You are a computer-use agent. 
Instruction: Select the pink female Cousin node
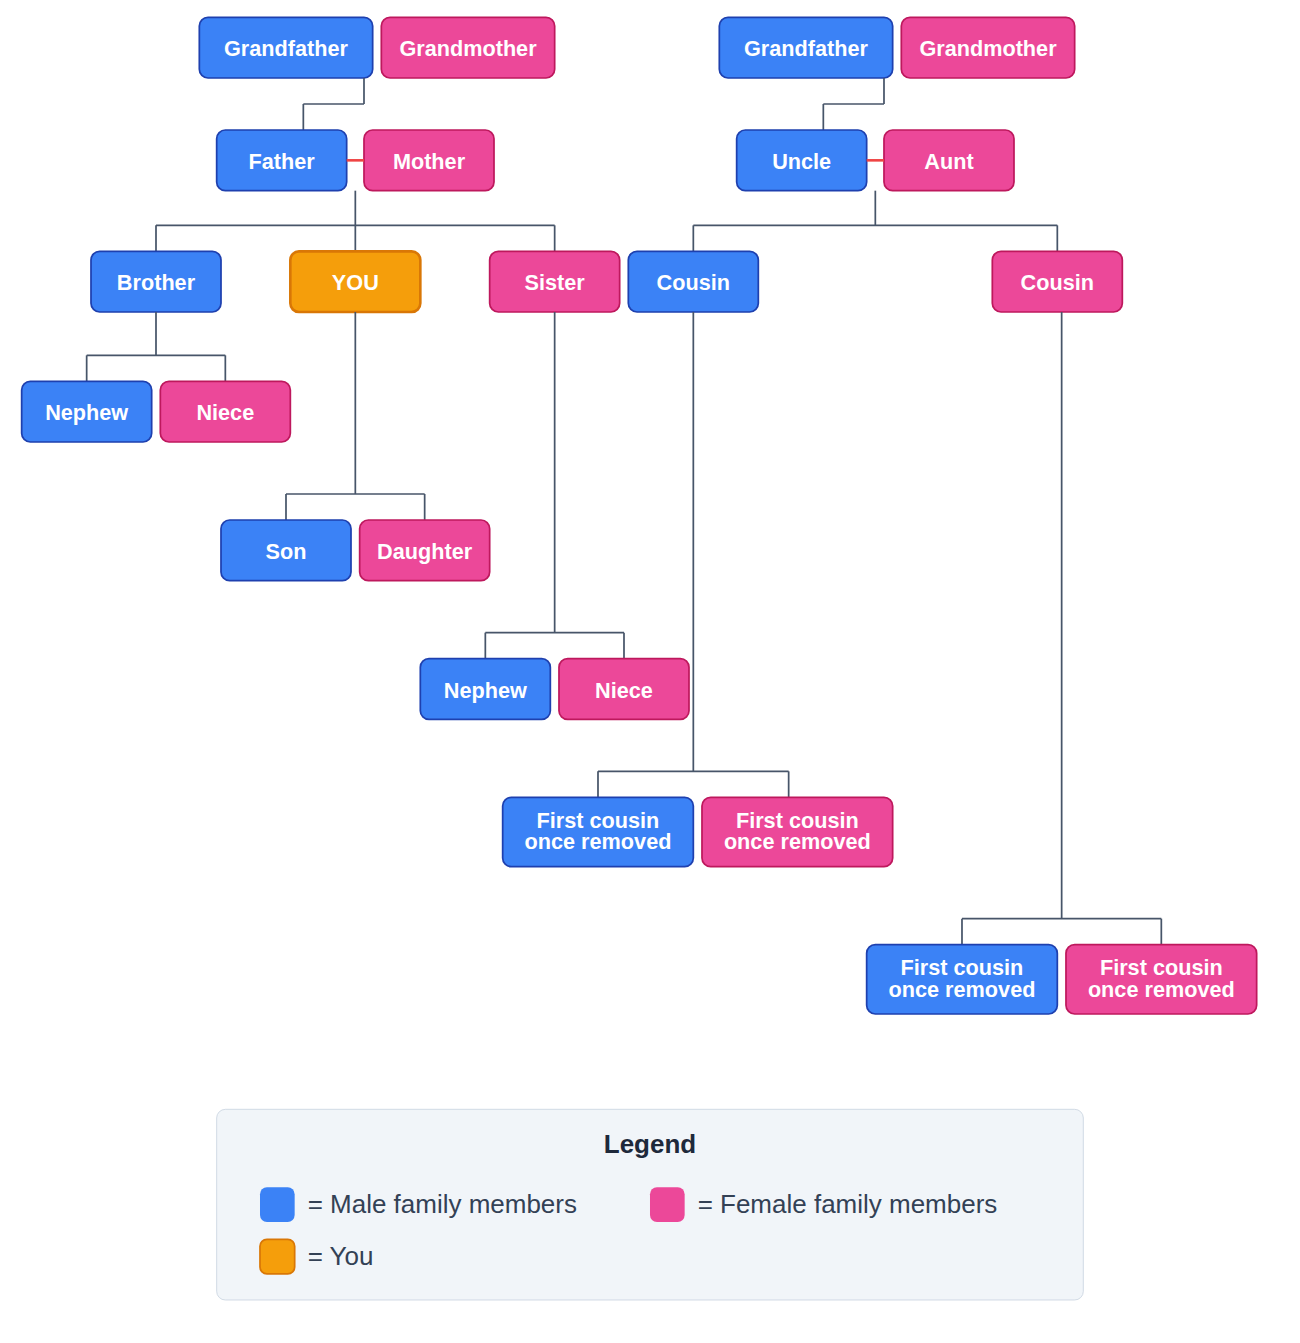pos(1057,282)
